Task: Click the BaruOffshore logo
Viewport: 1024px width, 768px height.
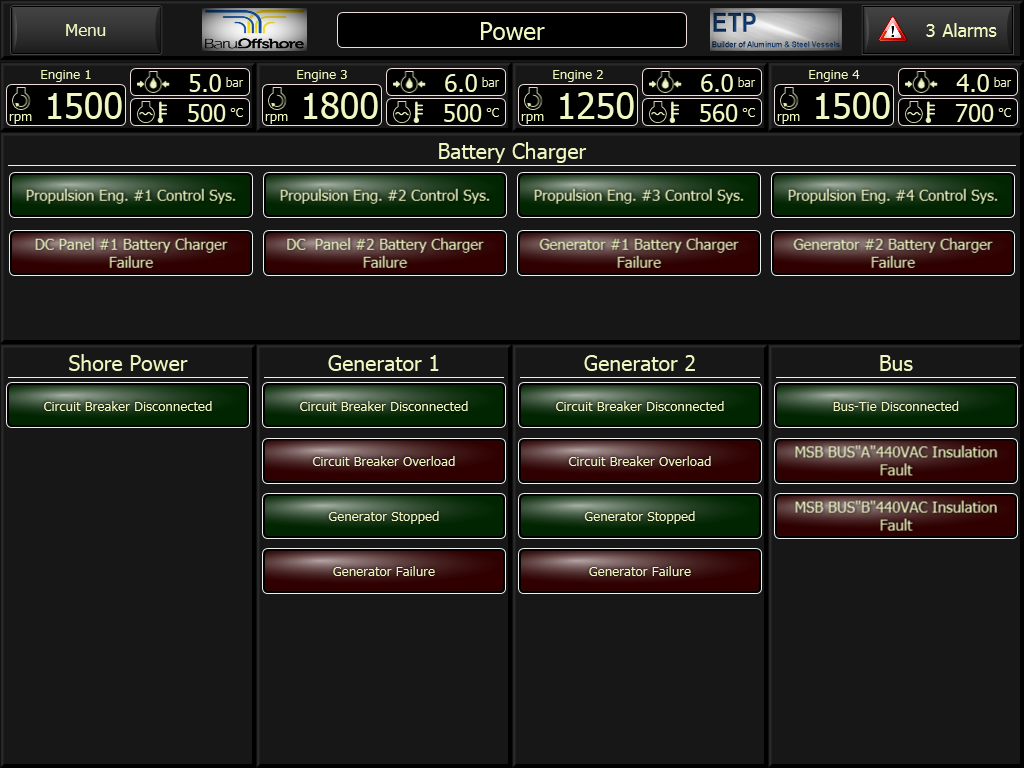Action: pyautogui.click(x=254, y=30)
